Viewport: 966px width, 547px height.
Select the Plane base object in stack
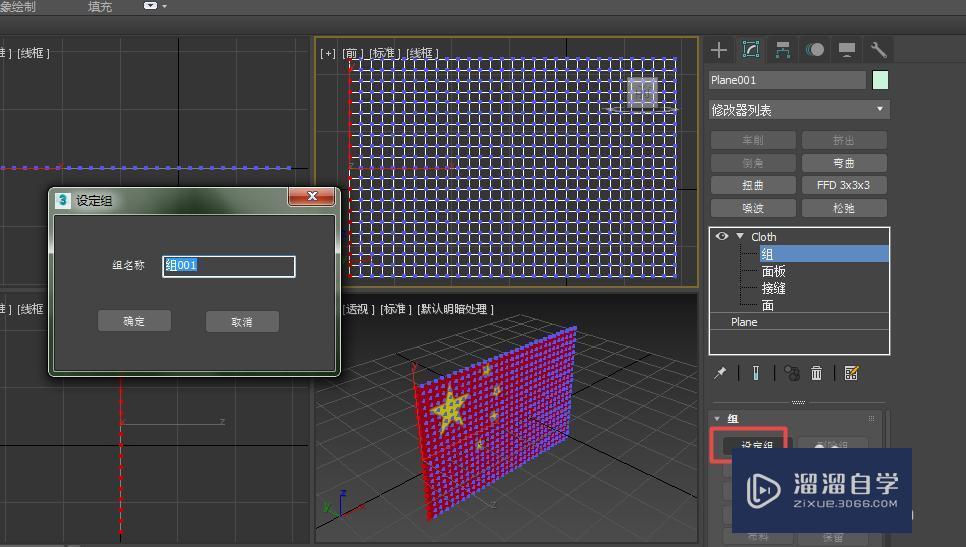pos(744,322)
